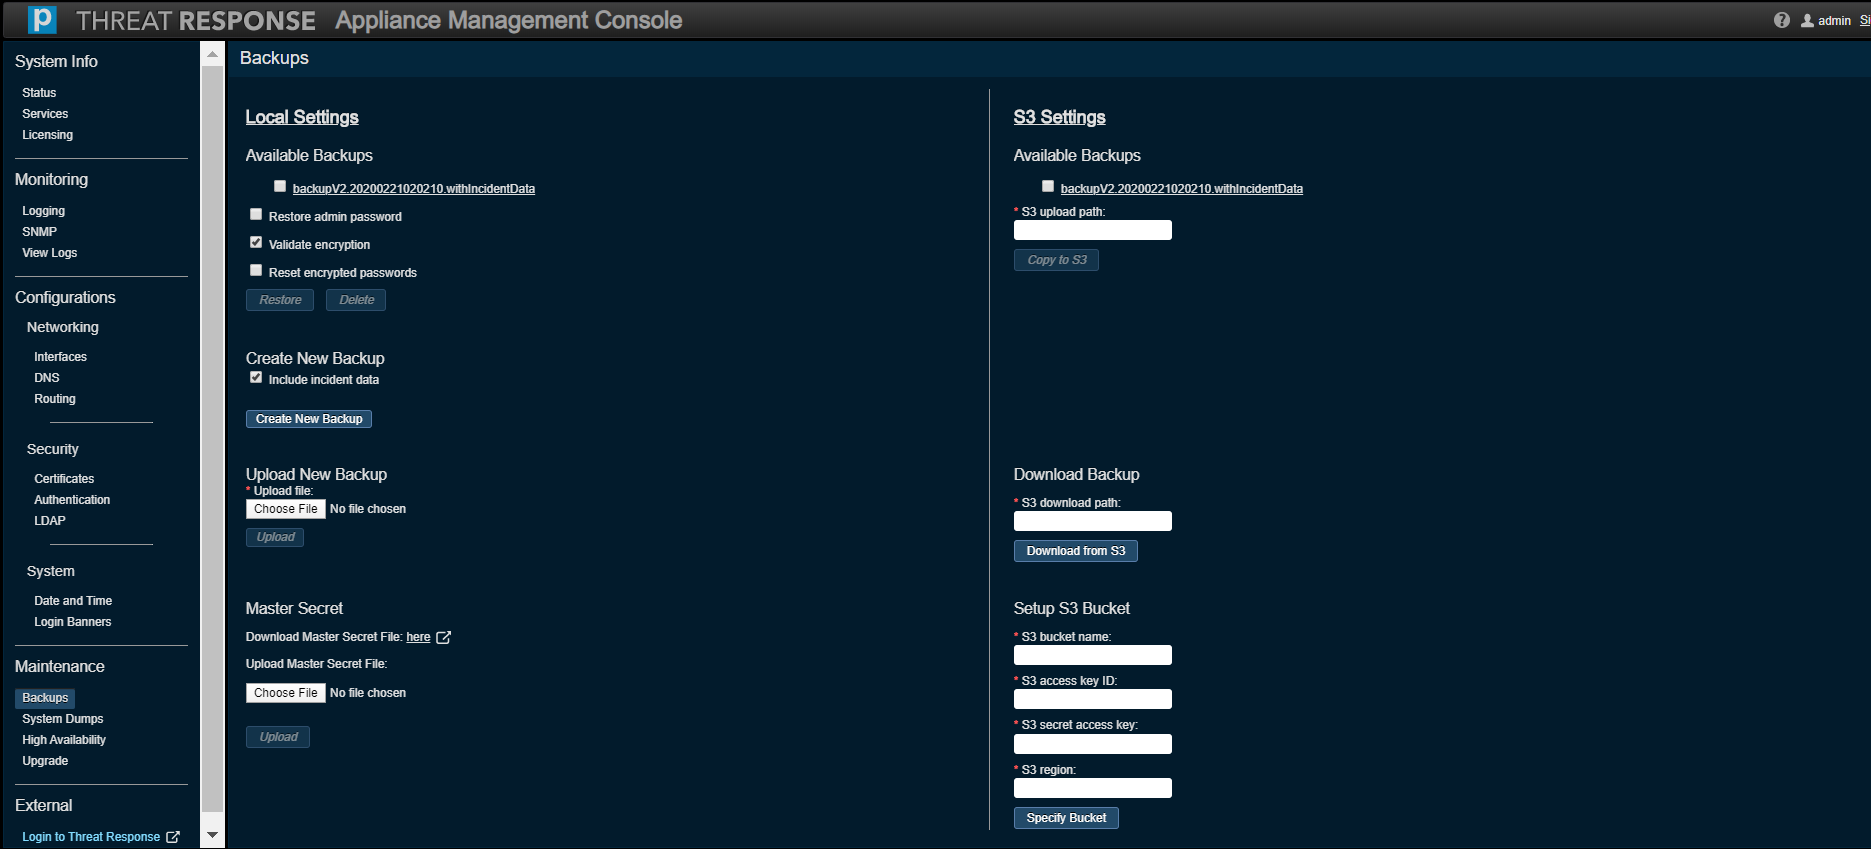
Task: Open Certificates under Security
Action: click(x=64, y=479)
